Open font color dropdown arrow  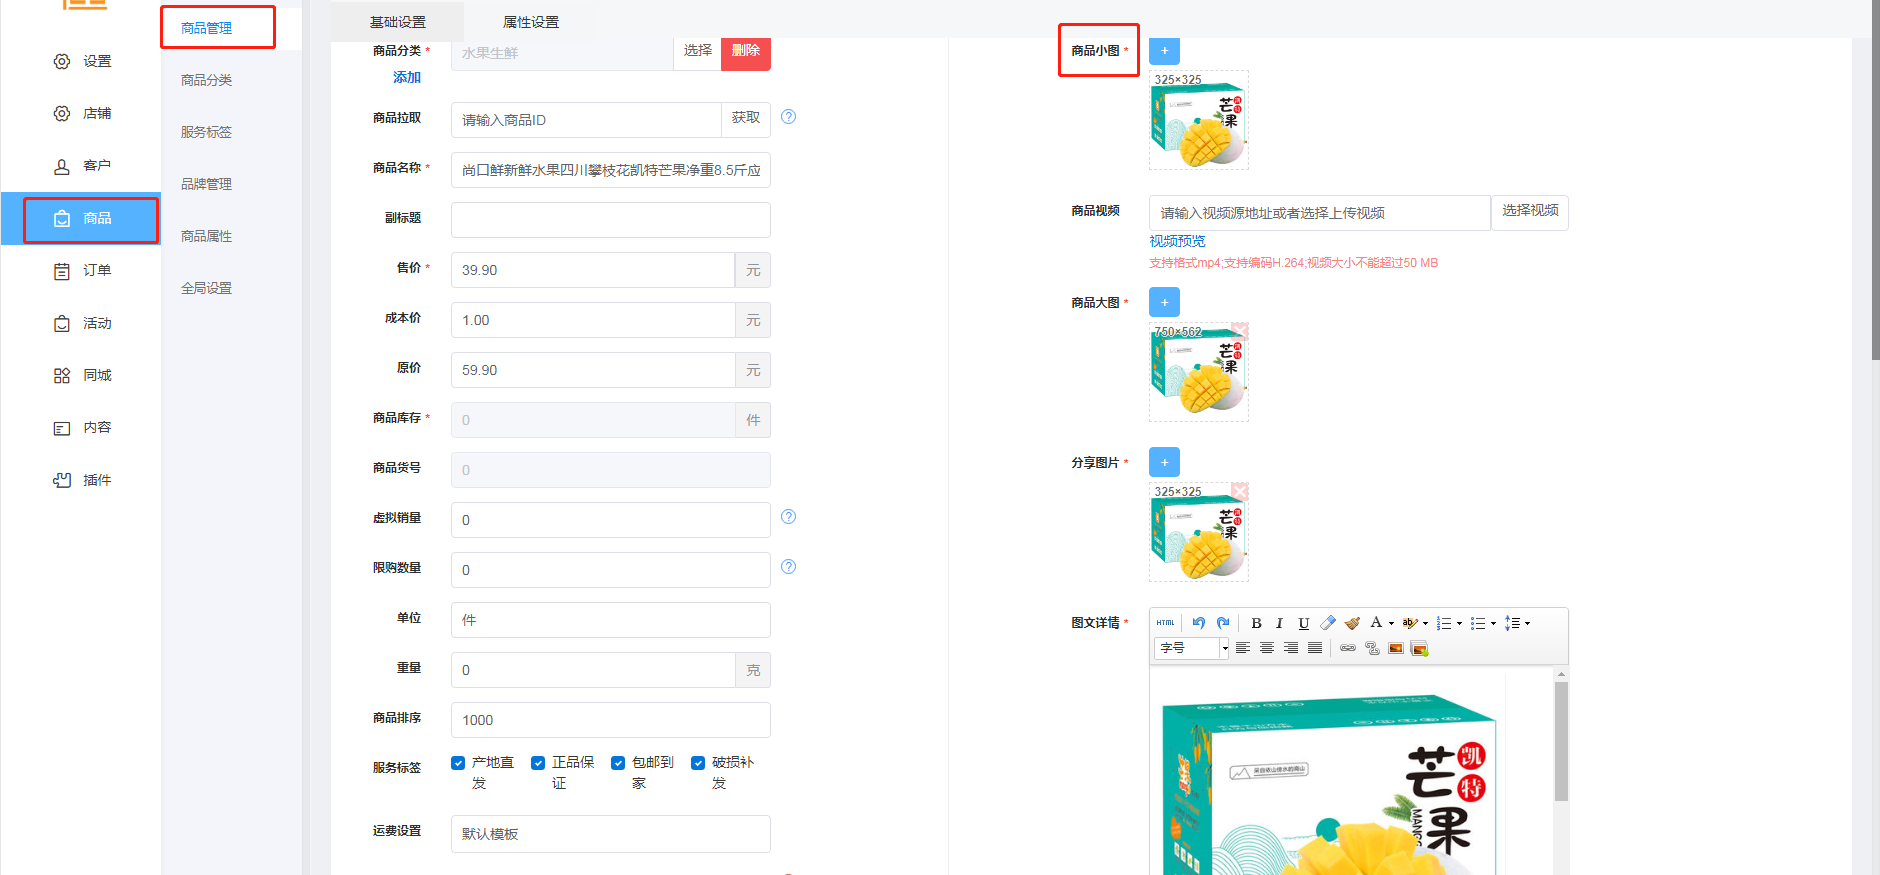[x=1391, y=623]
